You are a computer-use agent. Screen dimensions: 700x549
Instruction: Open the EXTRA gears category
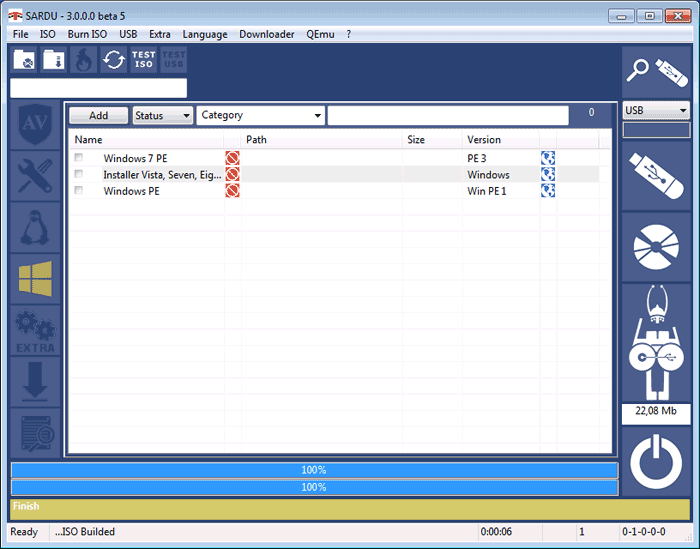[x=35, y=331]
